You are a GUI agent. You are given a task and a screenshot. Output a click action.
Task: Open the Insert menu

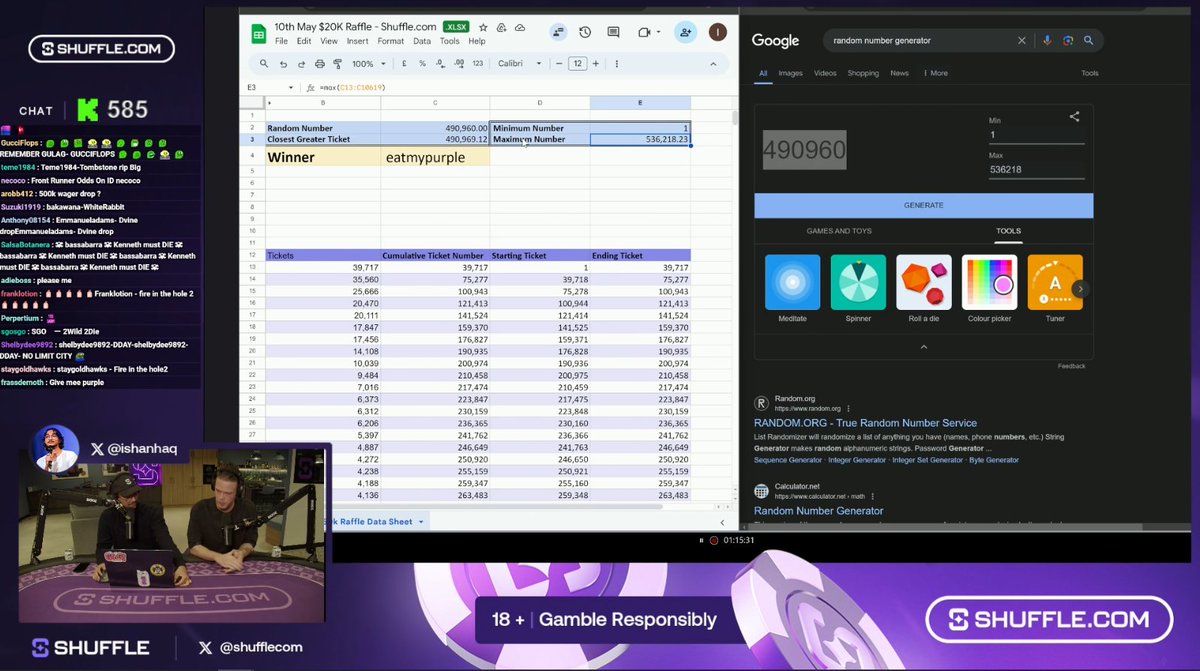[358, 41]
